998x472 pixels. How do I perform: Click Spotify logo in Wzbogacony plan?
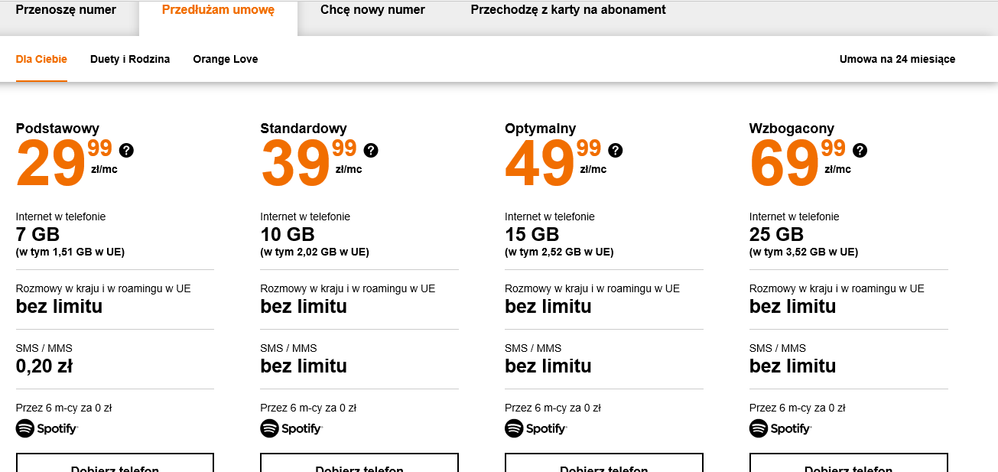[x=780, y=428]
